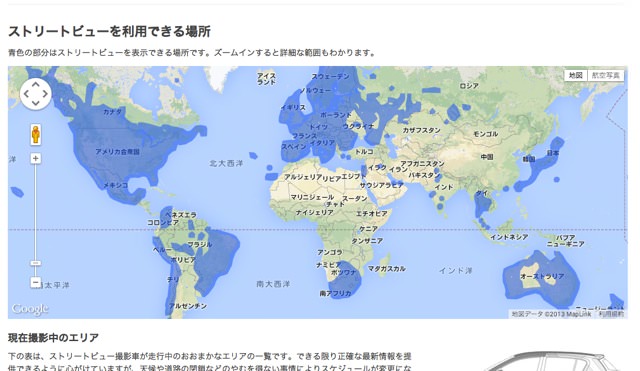This screenshot has width=640, height=371.
Task: Pan the map right with the right arrow
Action: pyautogui.click(x=45, y=94)
